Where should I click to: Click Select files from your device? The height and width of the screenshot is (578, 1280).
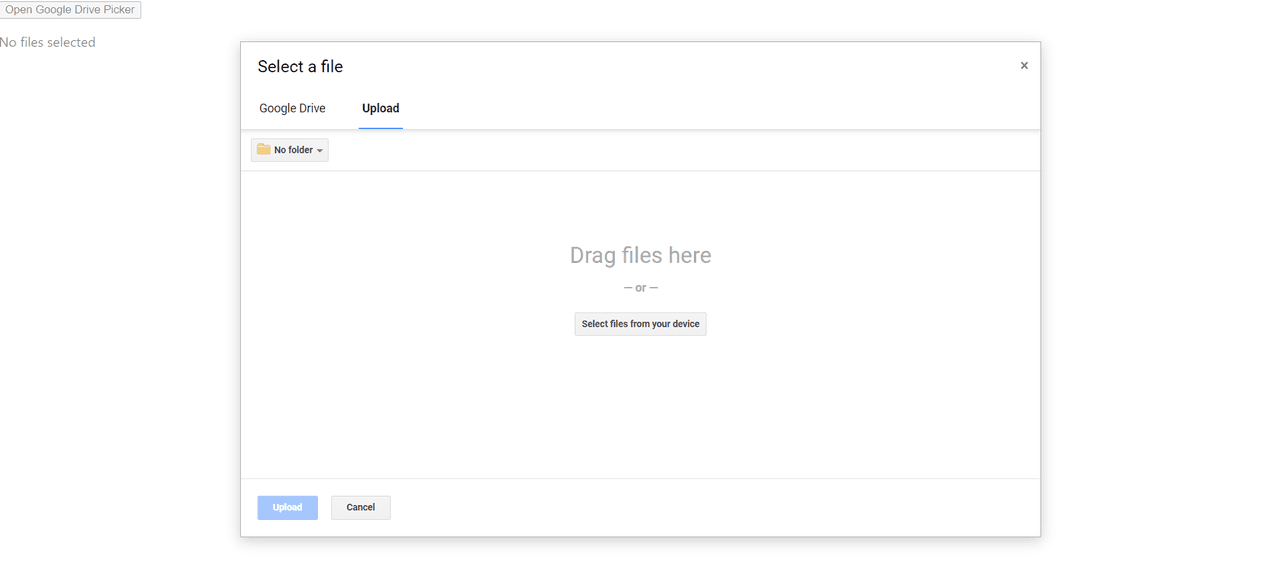pyautogui.click(x=640, y=324)
